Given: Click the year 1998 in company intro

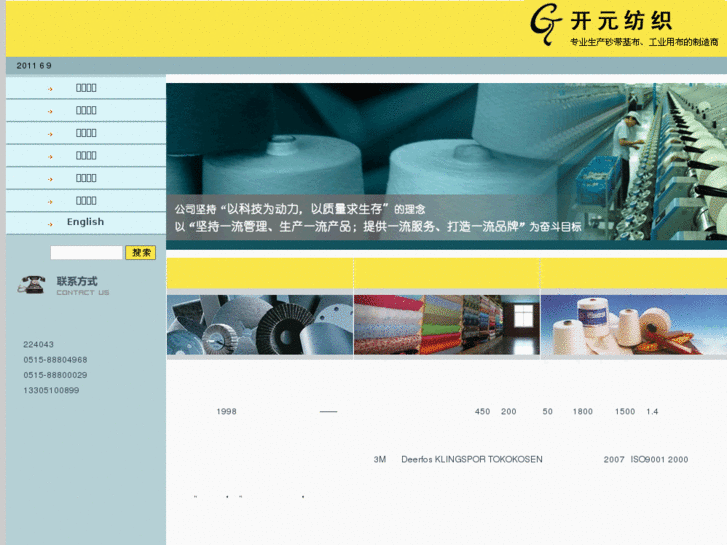Looking at the screenshot, I should click(226, 411).
